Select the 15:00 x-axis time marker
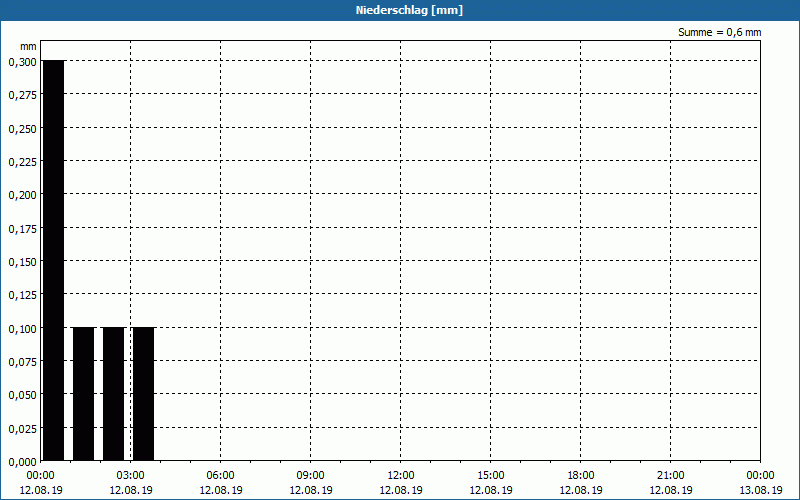 [491, 475]
